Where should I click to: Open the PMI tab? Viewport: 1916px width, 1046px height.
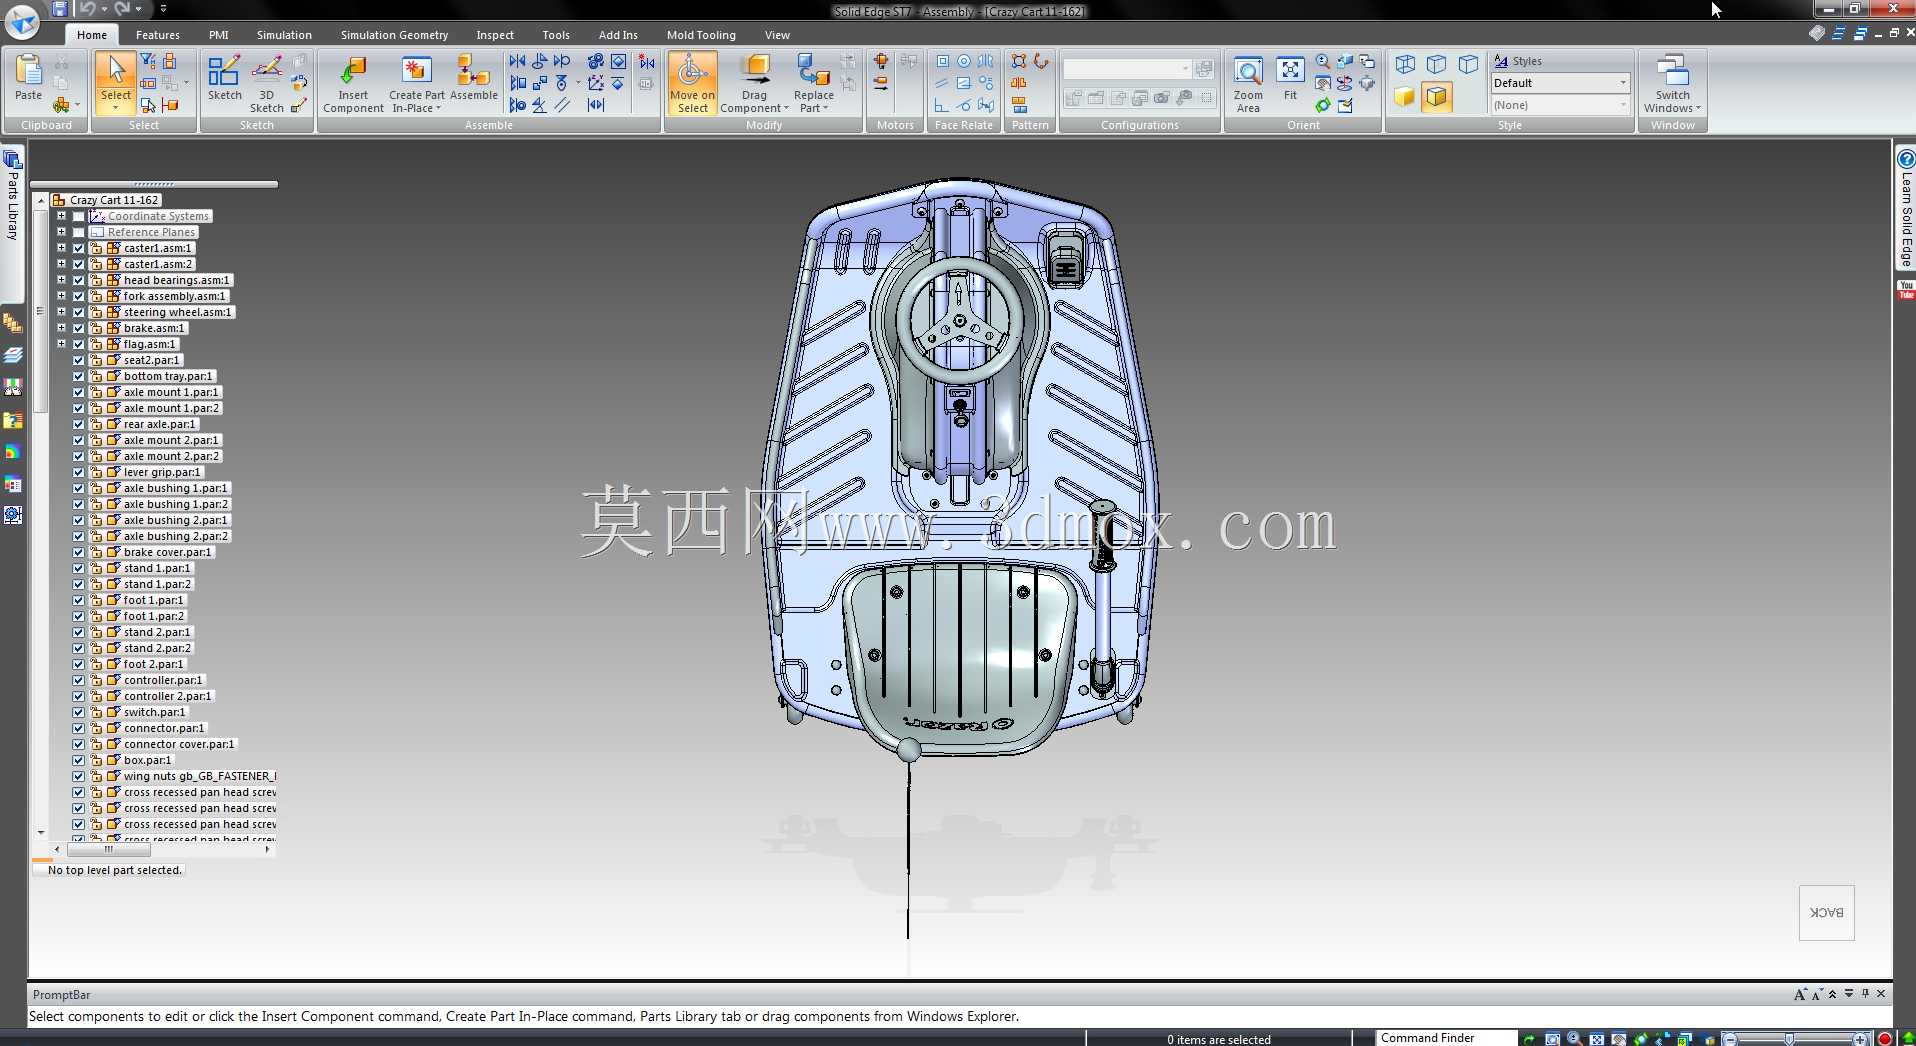coord(219,35)
